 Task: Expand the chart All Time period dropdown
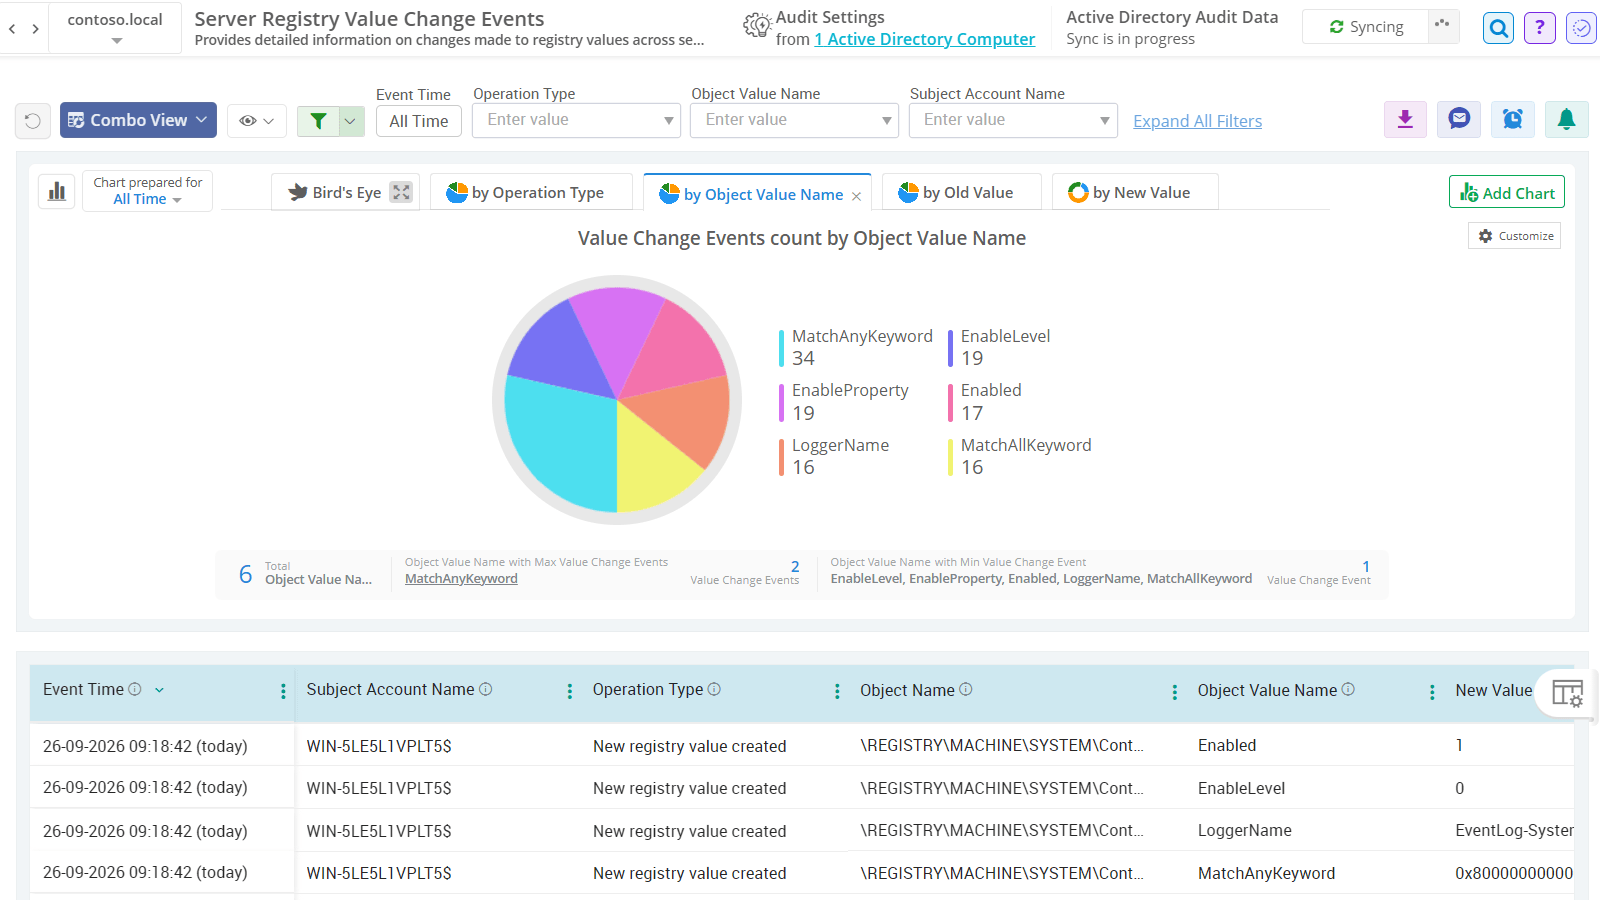pyautogui.click(x=148, y=199)
